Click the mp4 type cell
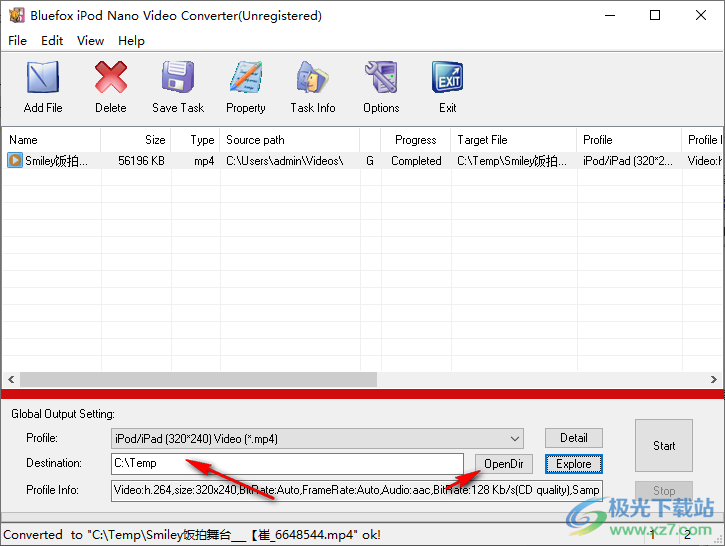Screen dimensions: 725x546 pos(204,161)
